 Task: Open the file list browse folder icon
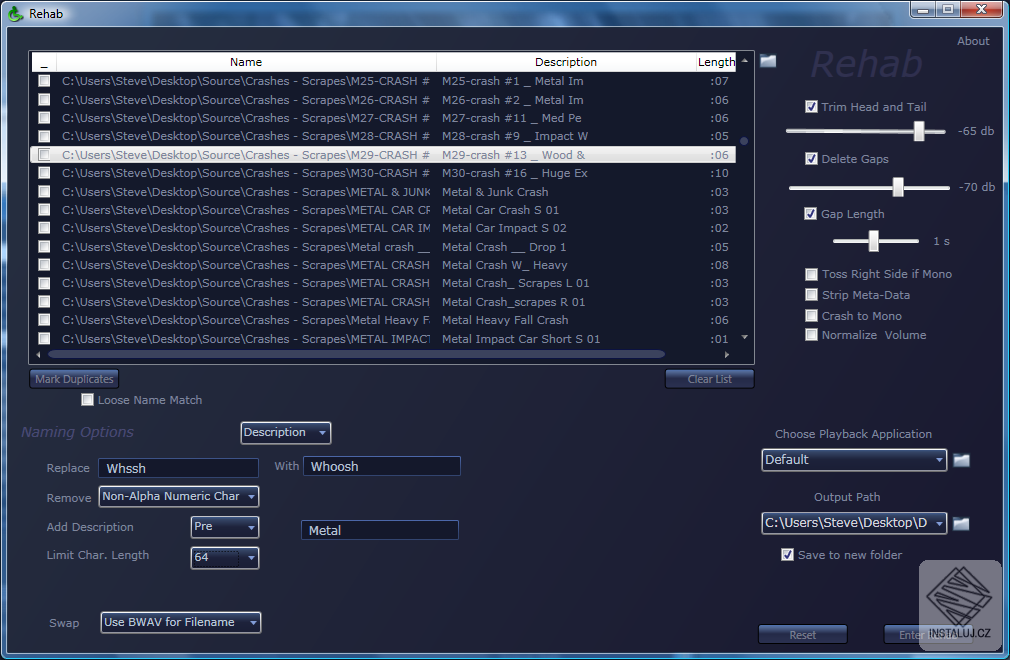[x=768, y=61]
